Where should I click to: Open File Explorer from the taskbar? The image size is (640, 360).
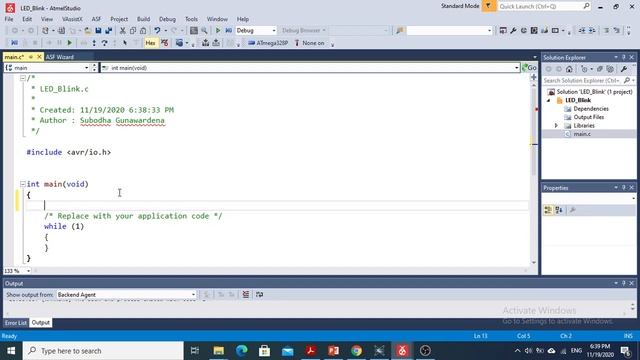(x=219, y=351)
